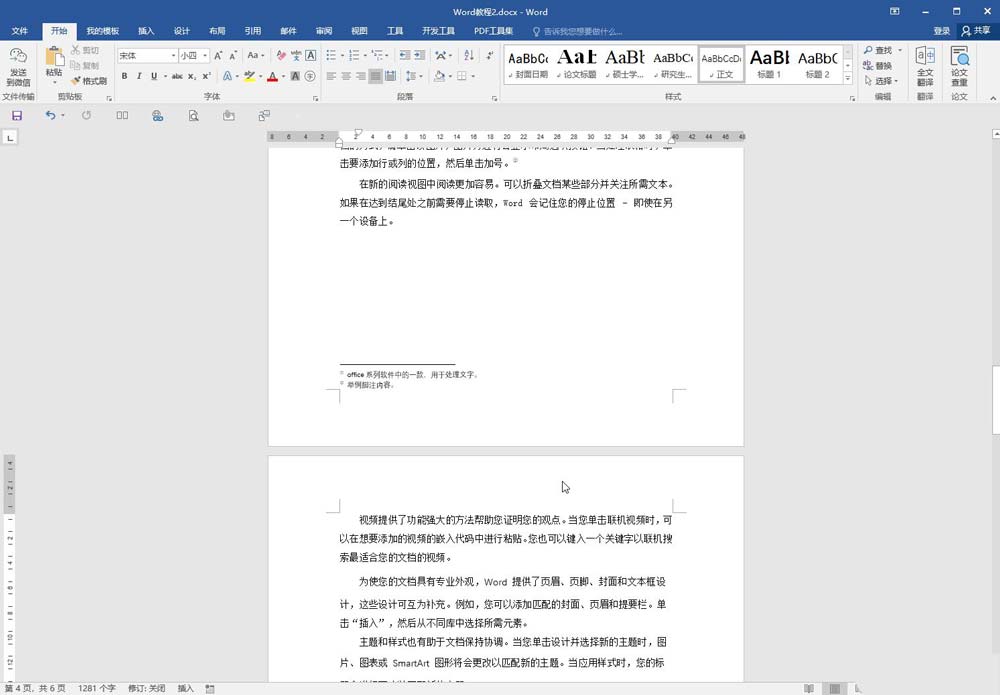1000x695 pixels.
Task: Toggle character shading (gray A)
Action: (x=295, y=76)
